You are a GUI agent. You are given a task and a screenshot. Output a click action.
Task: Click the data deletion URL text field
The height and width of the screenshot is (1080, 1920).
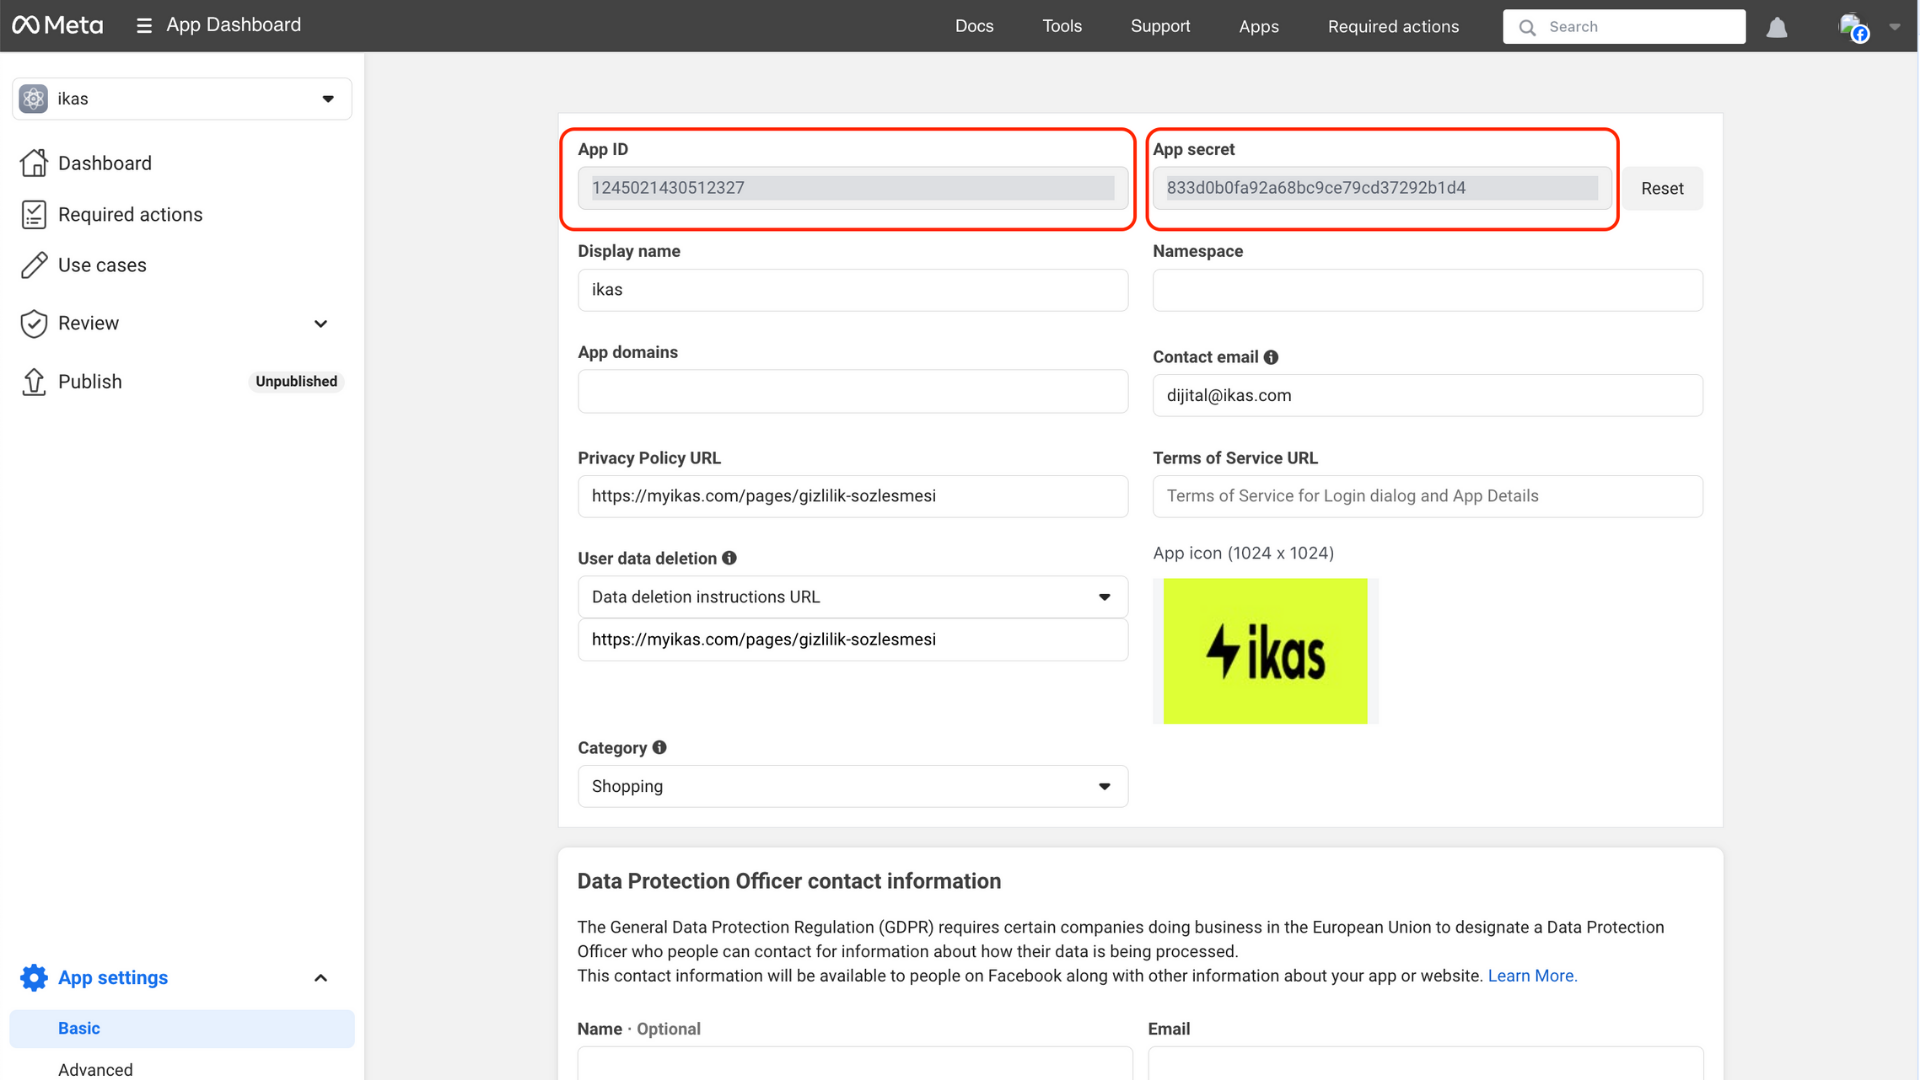(x=853, y=640)
